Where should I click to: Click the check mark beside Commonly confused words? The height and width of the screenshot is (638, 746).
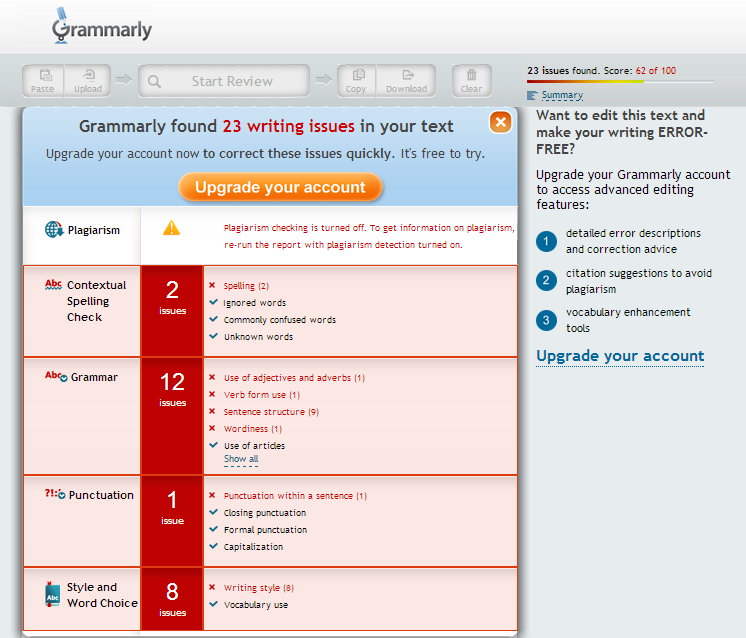tap(214, 319)
